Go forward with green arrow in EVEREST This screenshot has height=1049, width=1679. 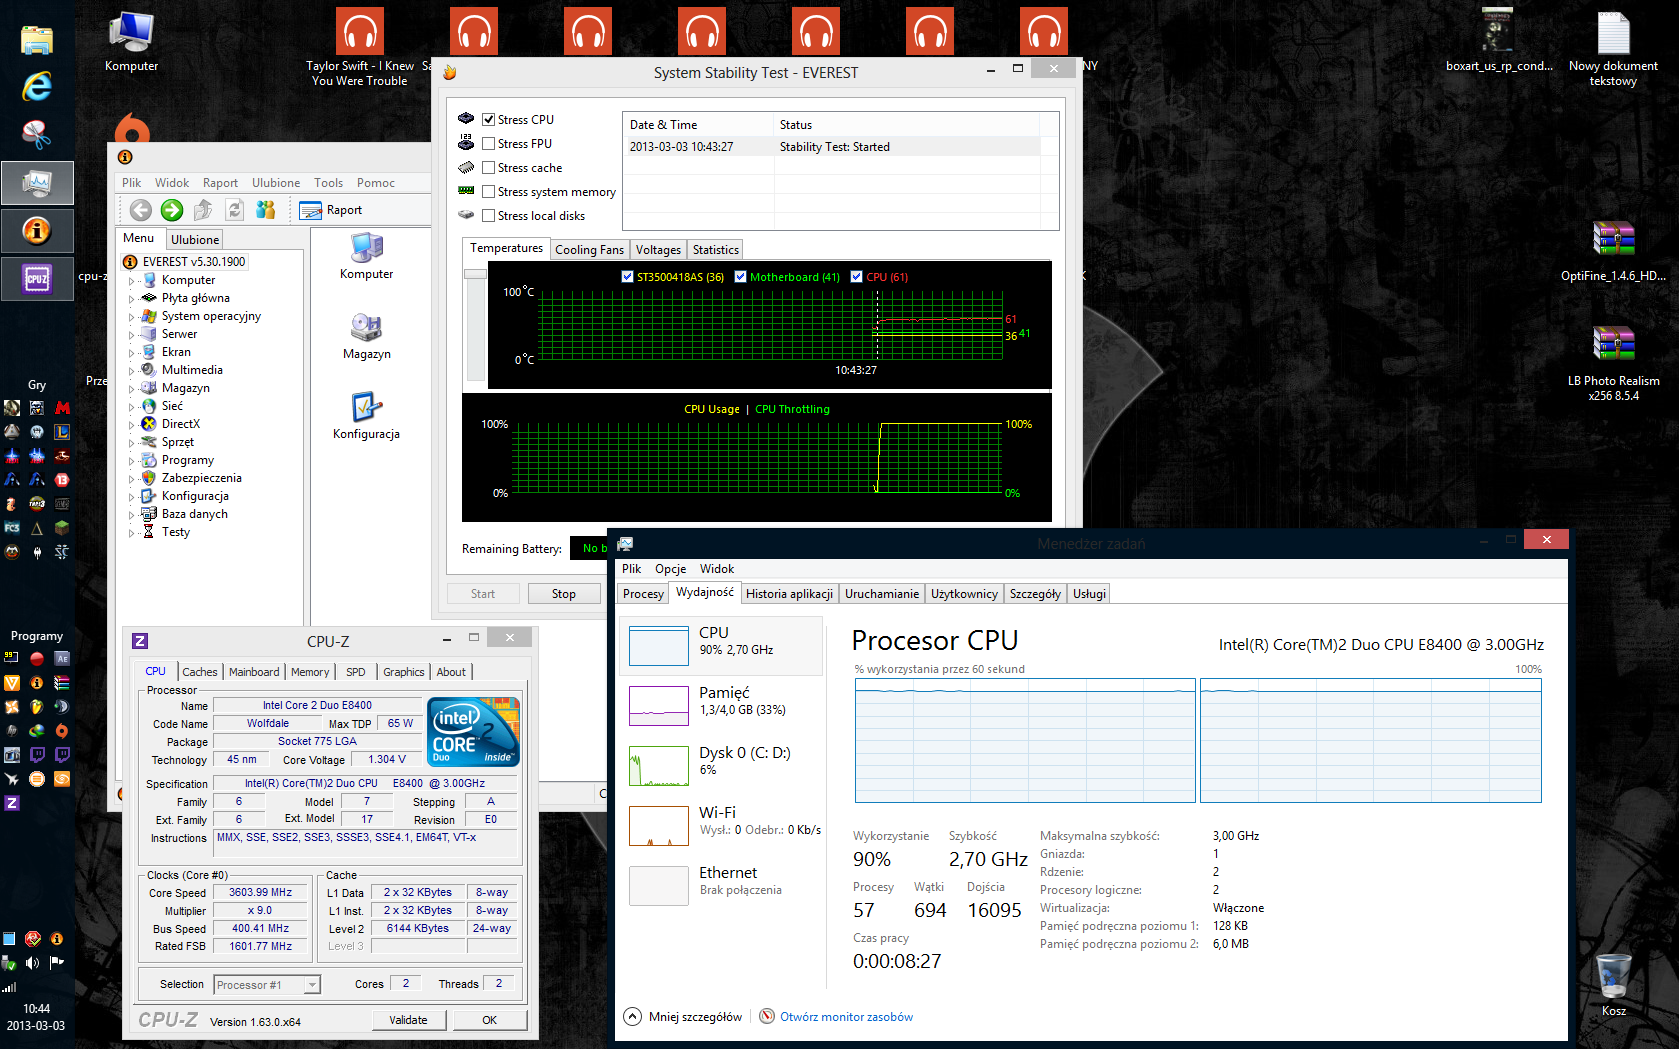click(x=172, y=210)
